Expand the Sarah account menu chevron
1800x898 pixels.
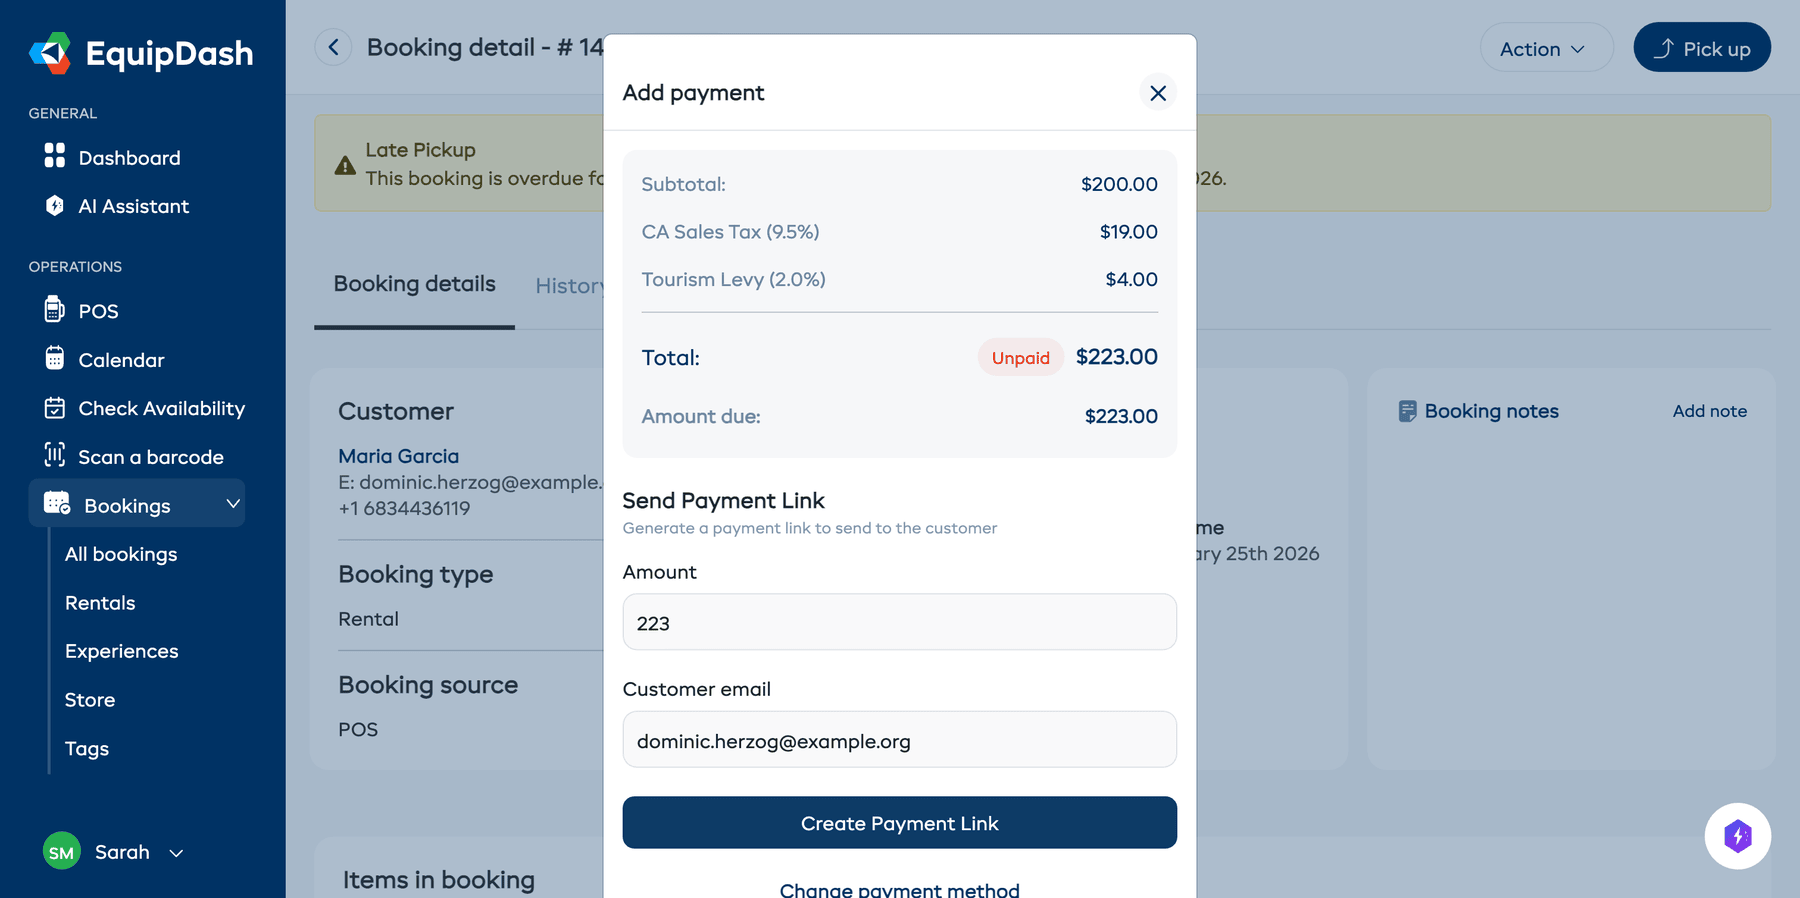pyautogui.click(x=176, y=853)
